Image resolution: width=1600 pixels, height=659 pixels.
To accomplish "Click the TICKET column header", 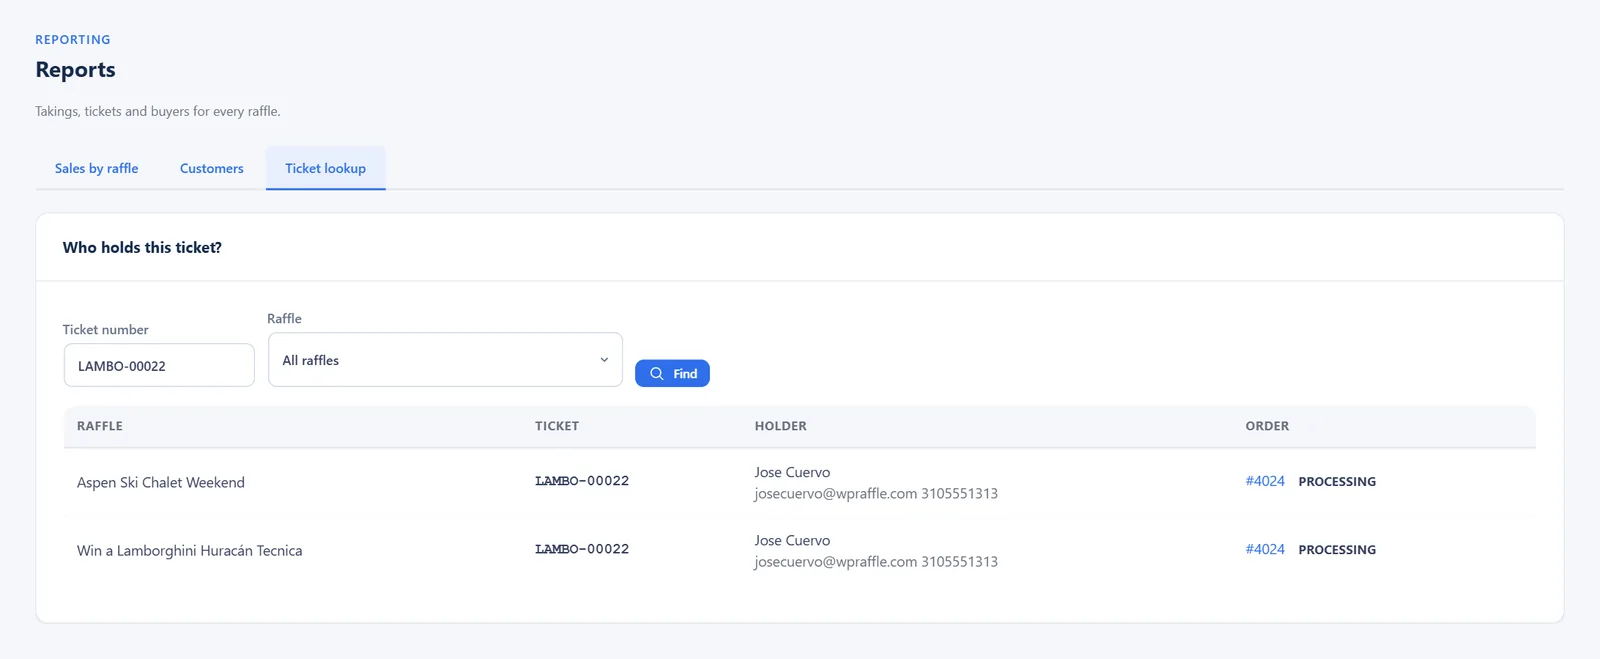I will 557,426.
